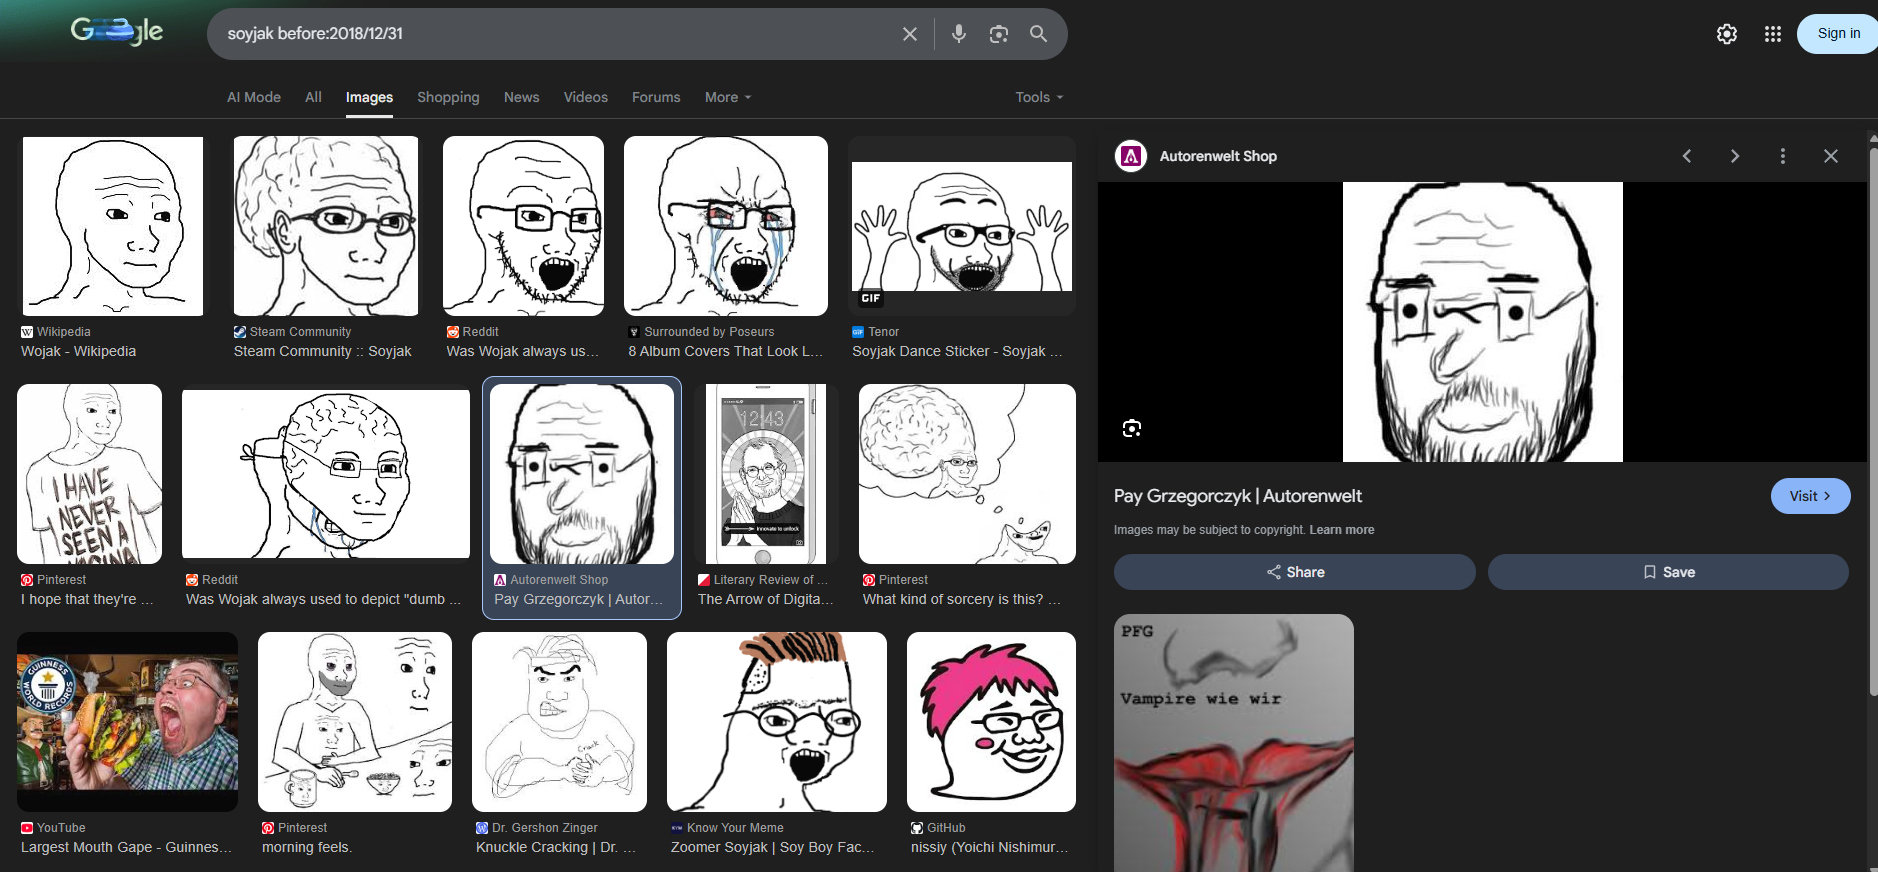Open the Wikipedia Wojak thumbnail

[x=113, y=226]
